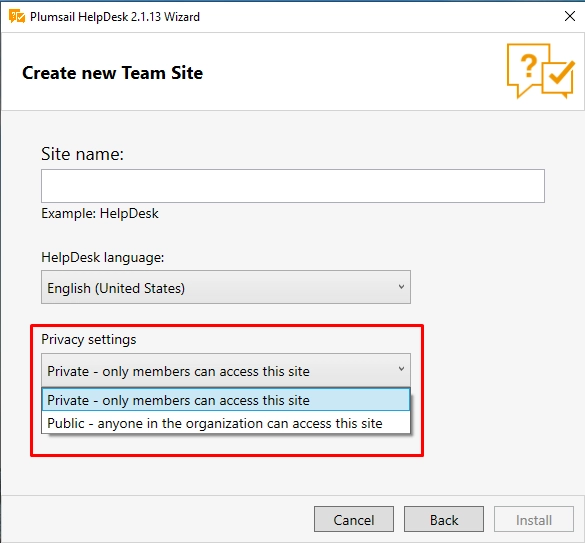Open the HelpDesk language dropdown
The image size is (585, 543).
click(226, 287)
